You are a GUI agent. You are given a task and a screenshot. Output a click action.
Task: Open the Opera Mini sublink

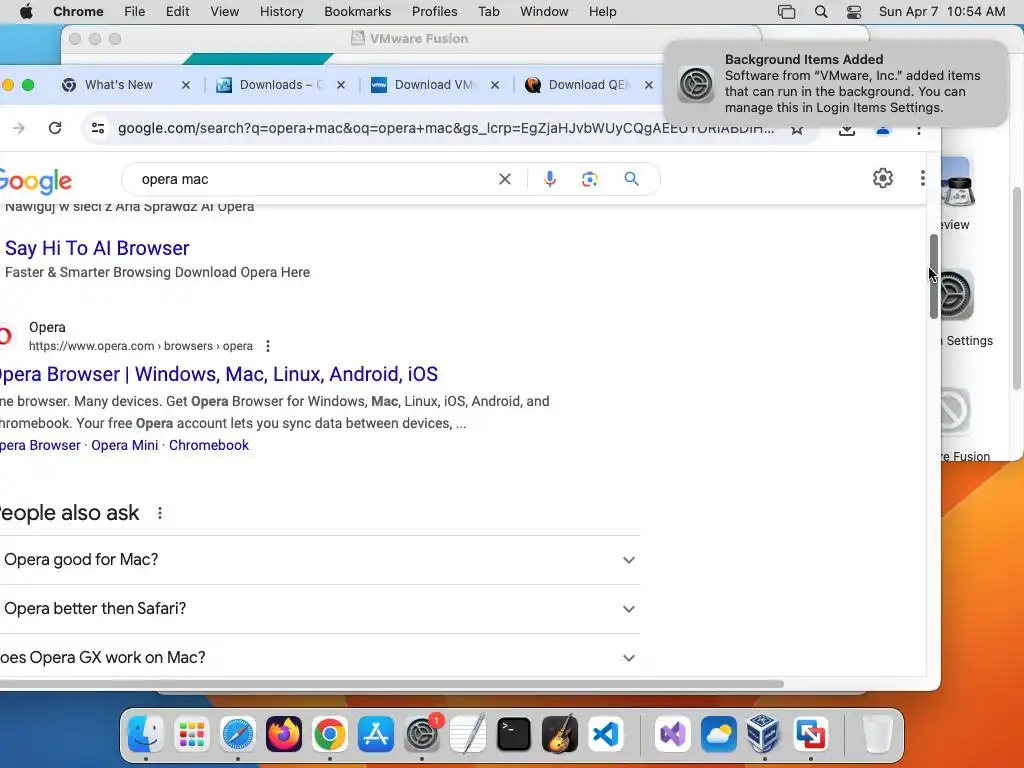125,445
